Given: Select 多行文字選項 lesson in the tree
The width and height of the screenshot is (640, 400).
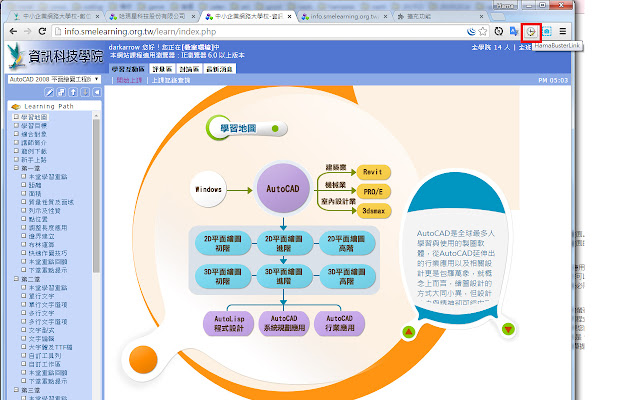Looking at the screenshot, I should pyautogui.click(x=48, y=322).
